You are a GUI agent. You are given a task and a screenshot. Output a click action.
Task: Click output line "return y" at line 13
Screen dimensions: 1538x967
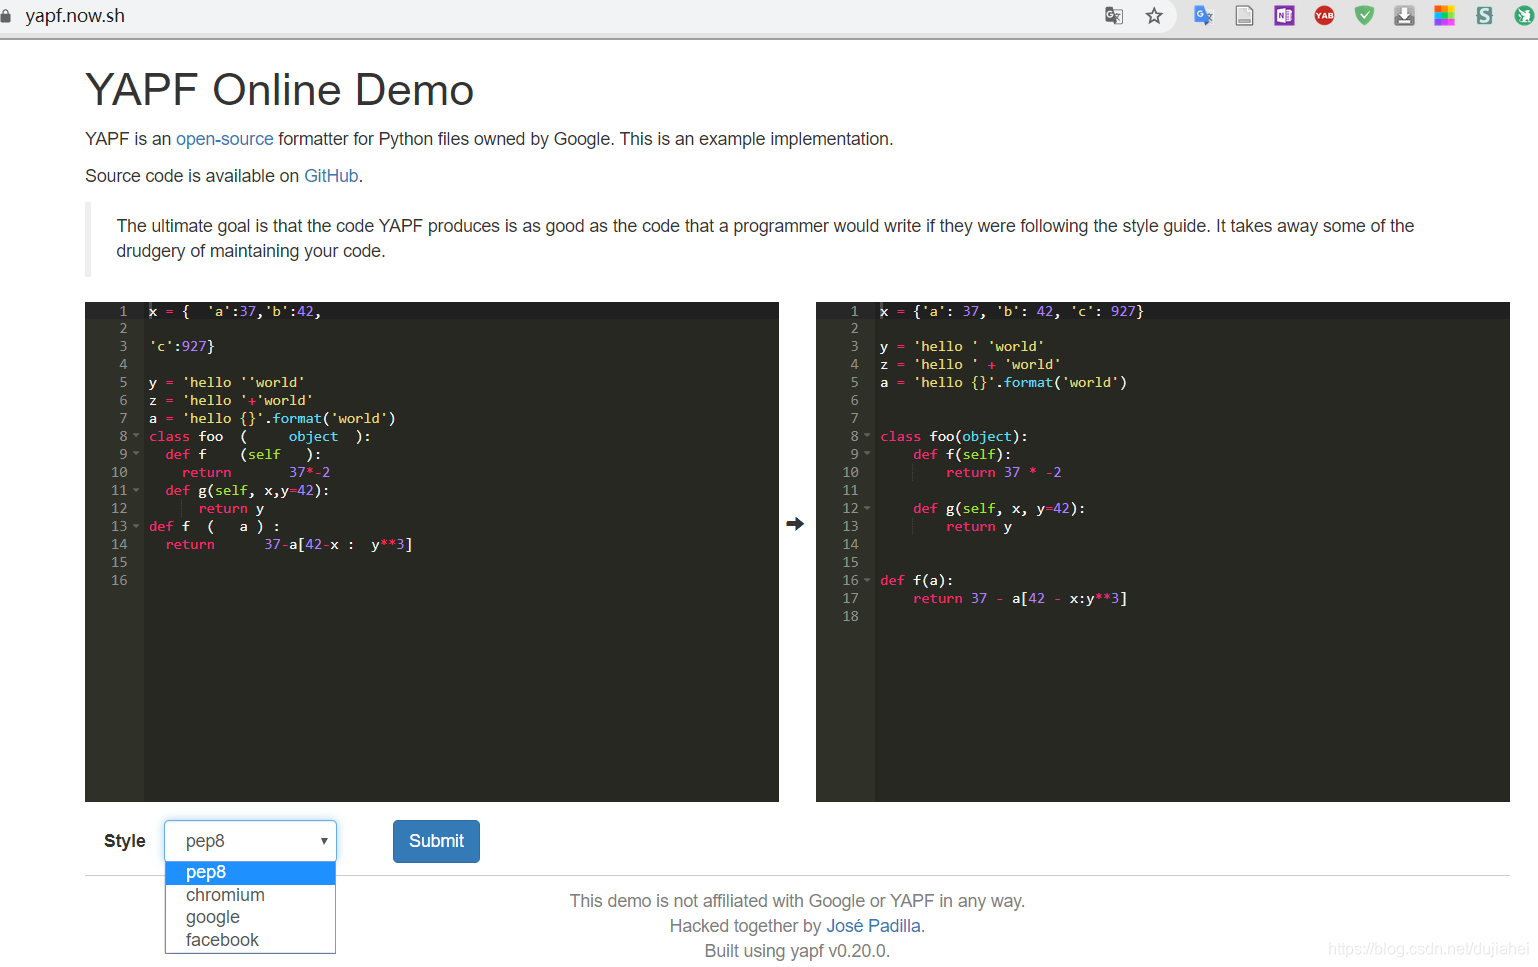click(x=979, y=526)
